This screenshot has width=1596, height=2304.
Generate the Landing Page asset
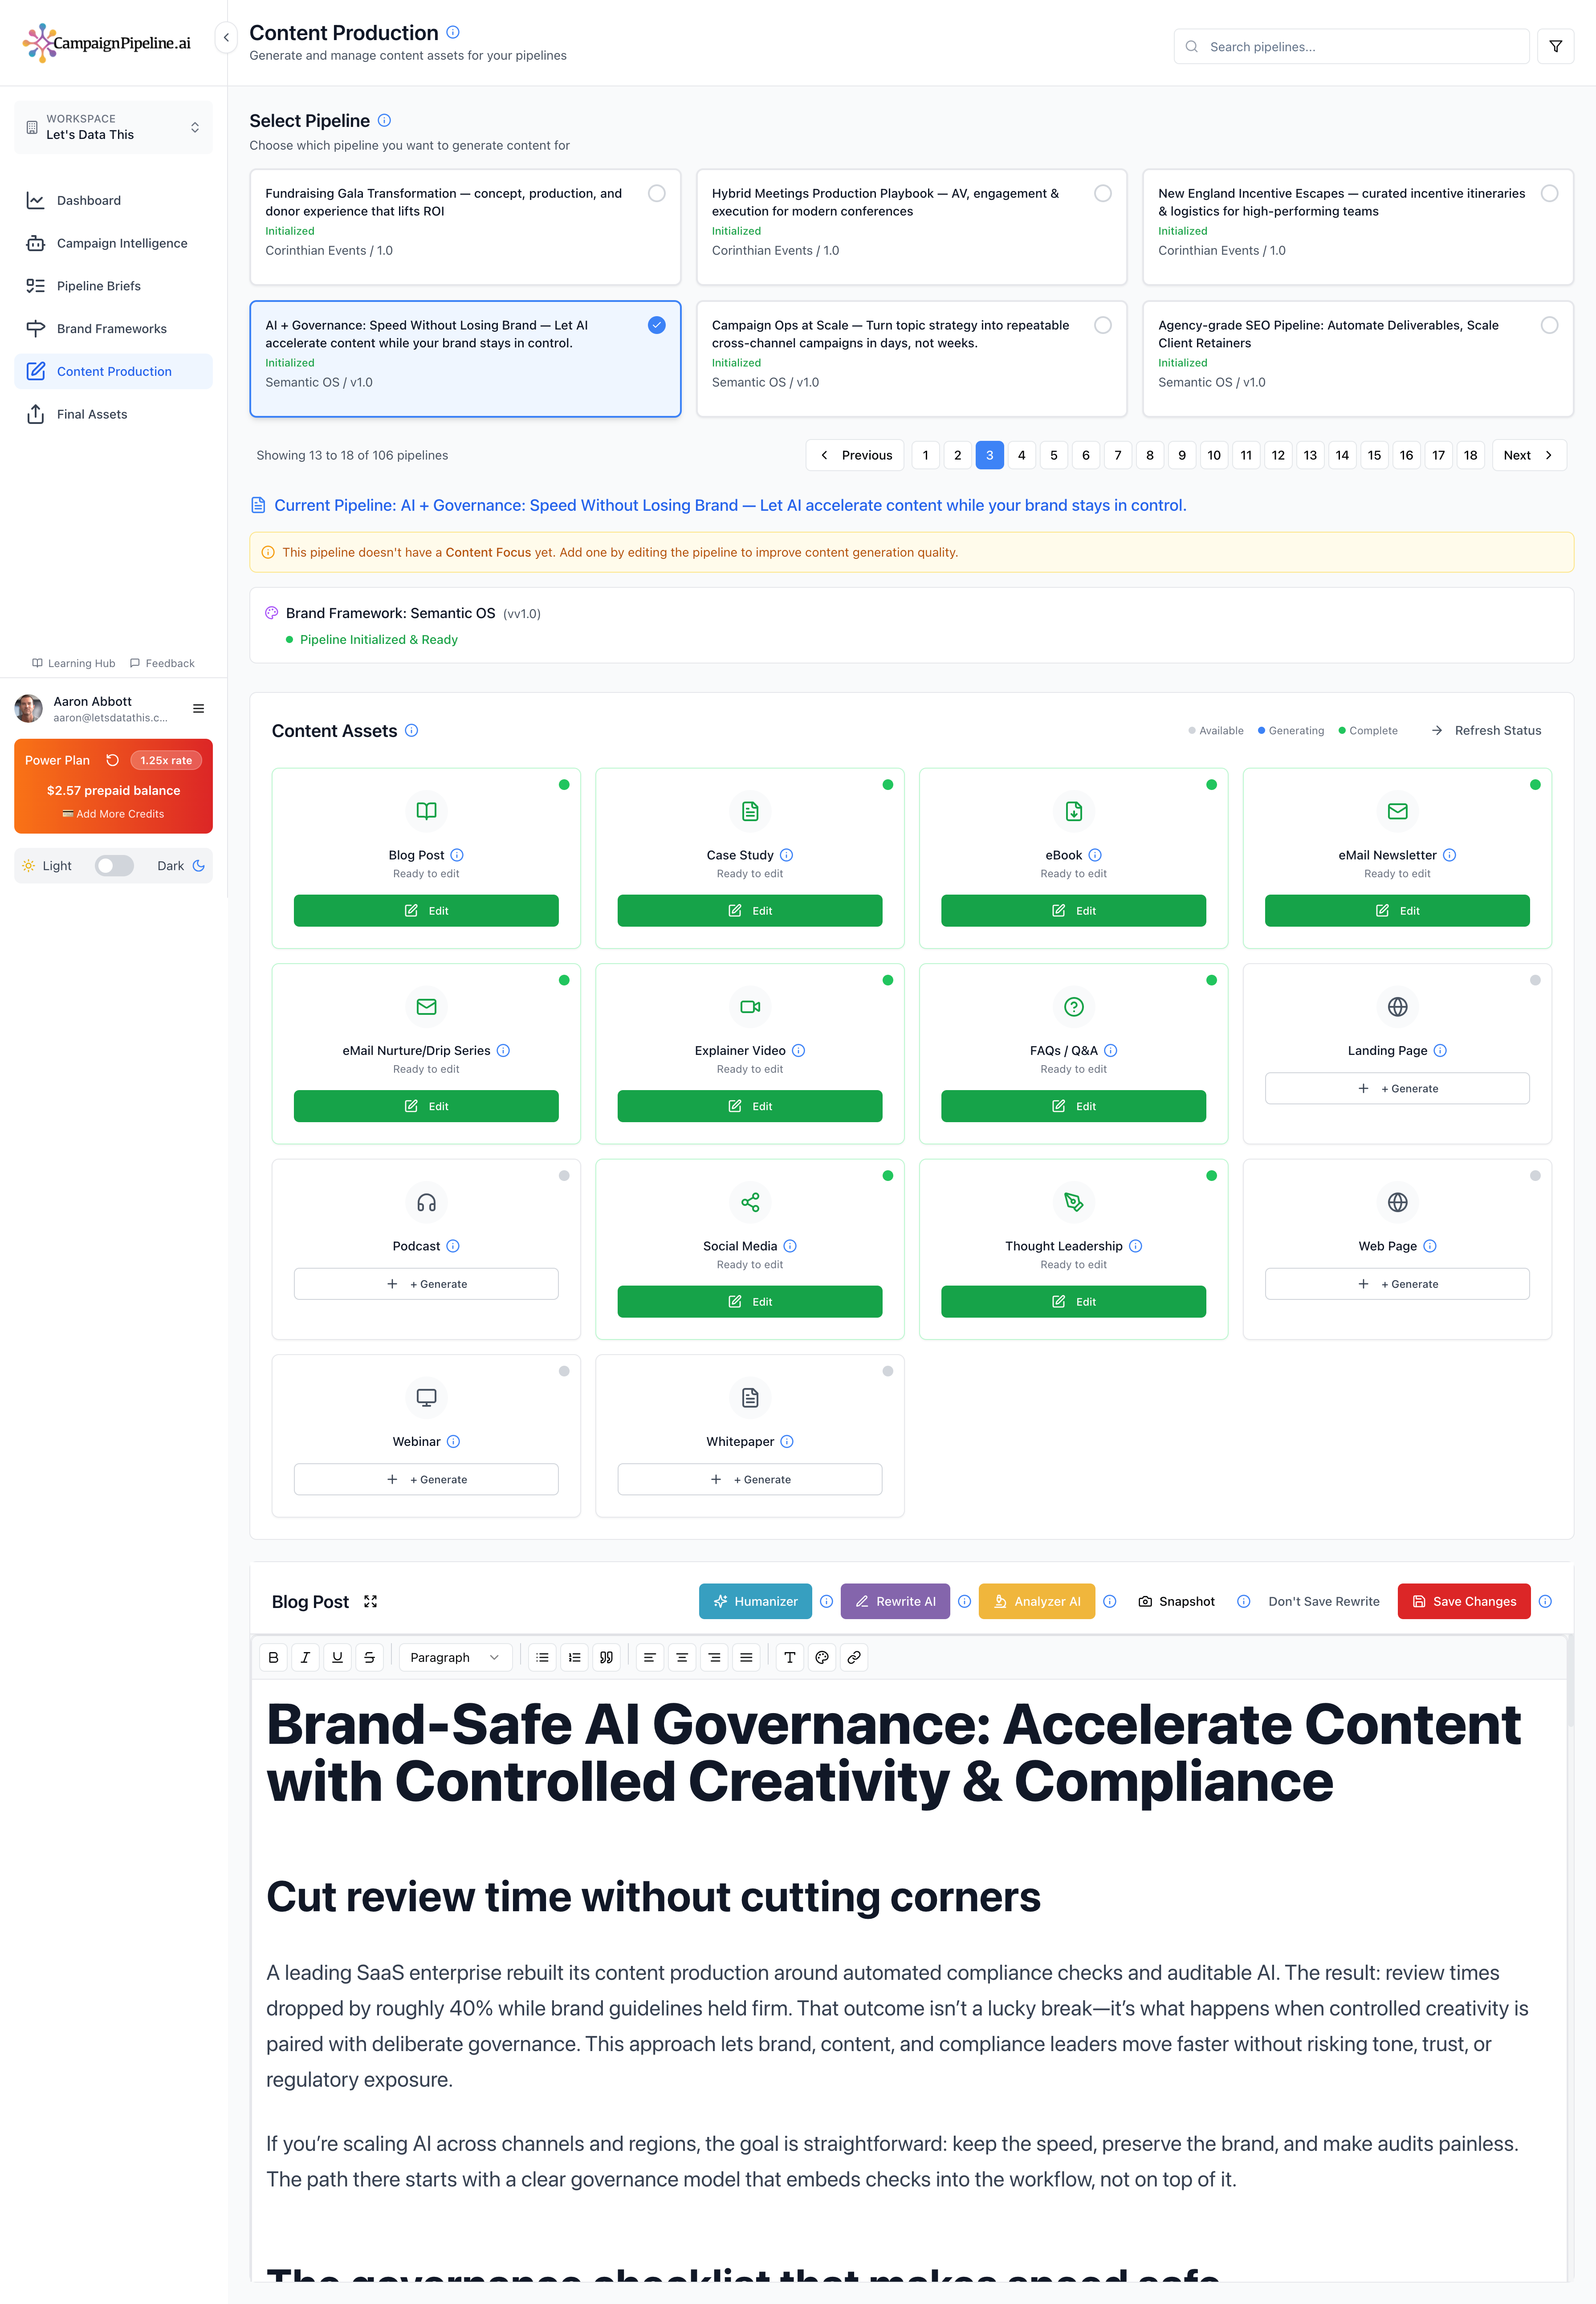[1396, 1088]
